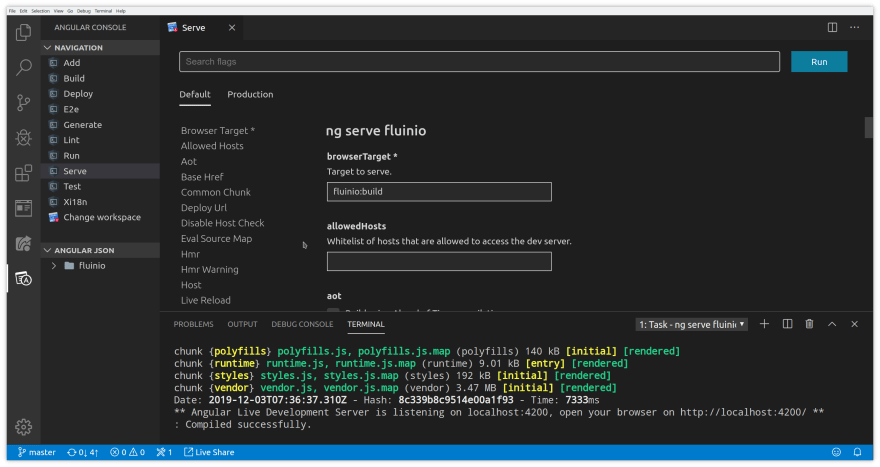Click the browserTarget input field
The width and height of the screenshot is (880, 467).
pyautogui.click(x=439, y=191)
